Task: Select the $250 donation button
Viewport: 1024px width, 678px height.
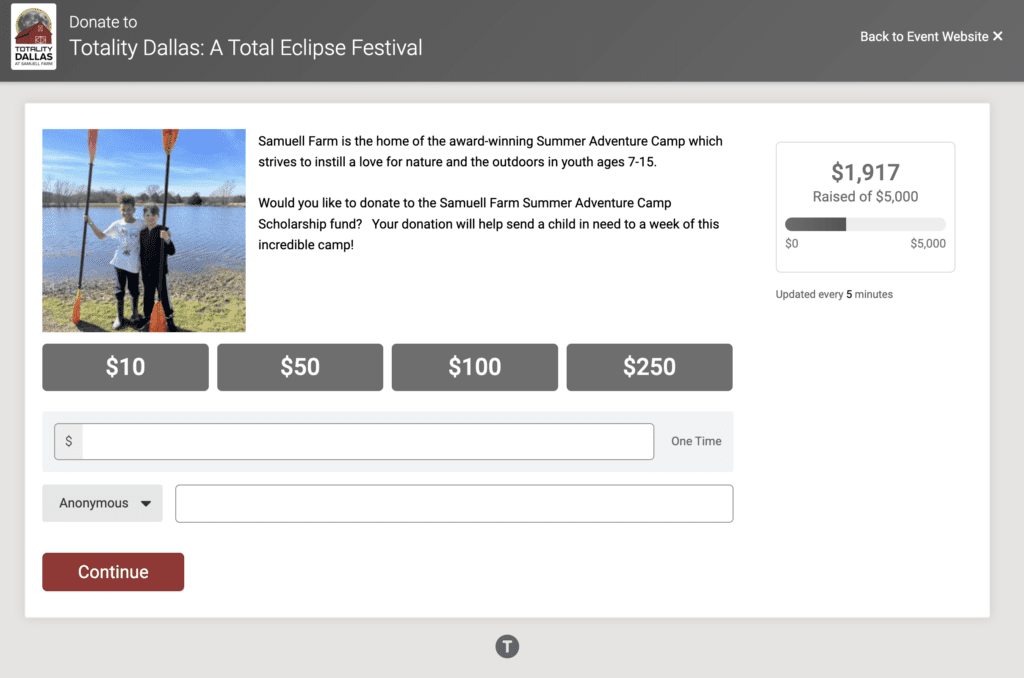Action: pos(649,367)
